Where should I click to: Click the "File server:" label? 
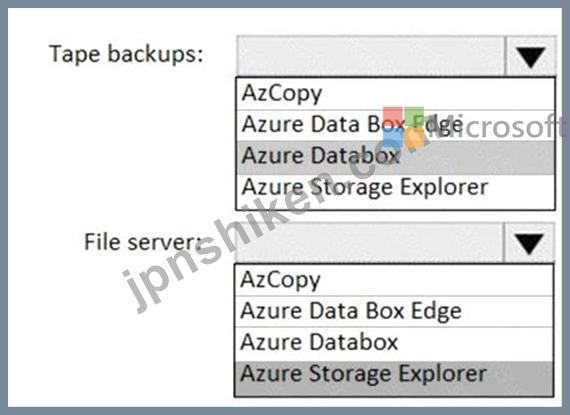(143, 242)
